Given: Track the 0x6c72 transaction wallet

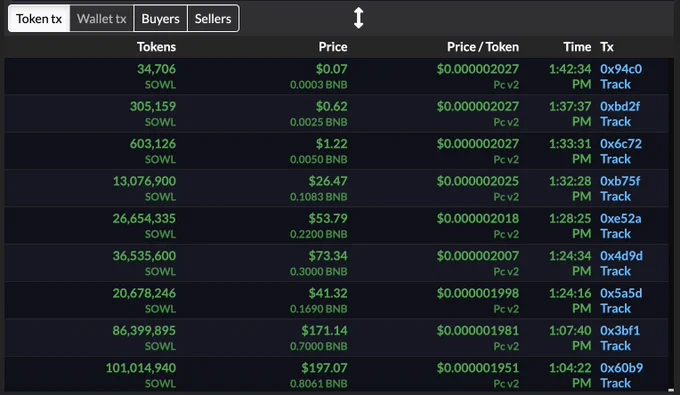Looking at the screenshot, I should 615,159.
